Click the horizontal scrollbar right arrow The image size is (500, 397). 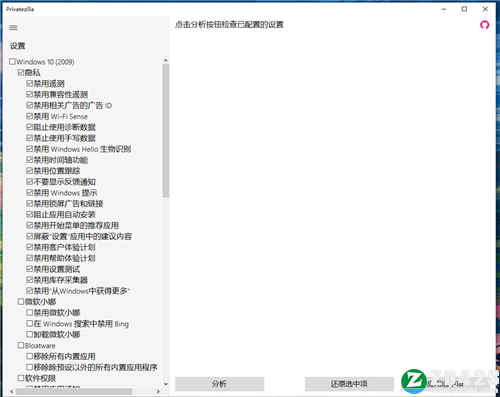[x=158, y=391]
